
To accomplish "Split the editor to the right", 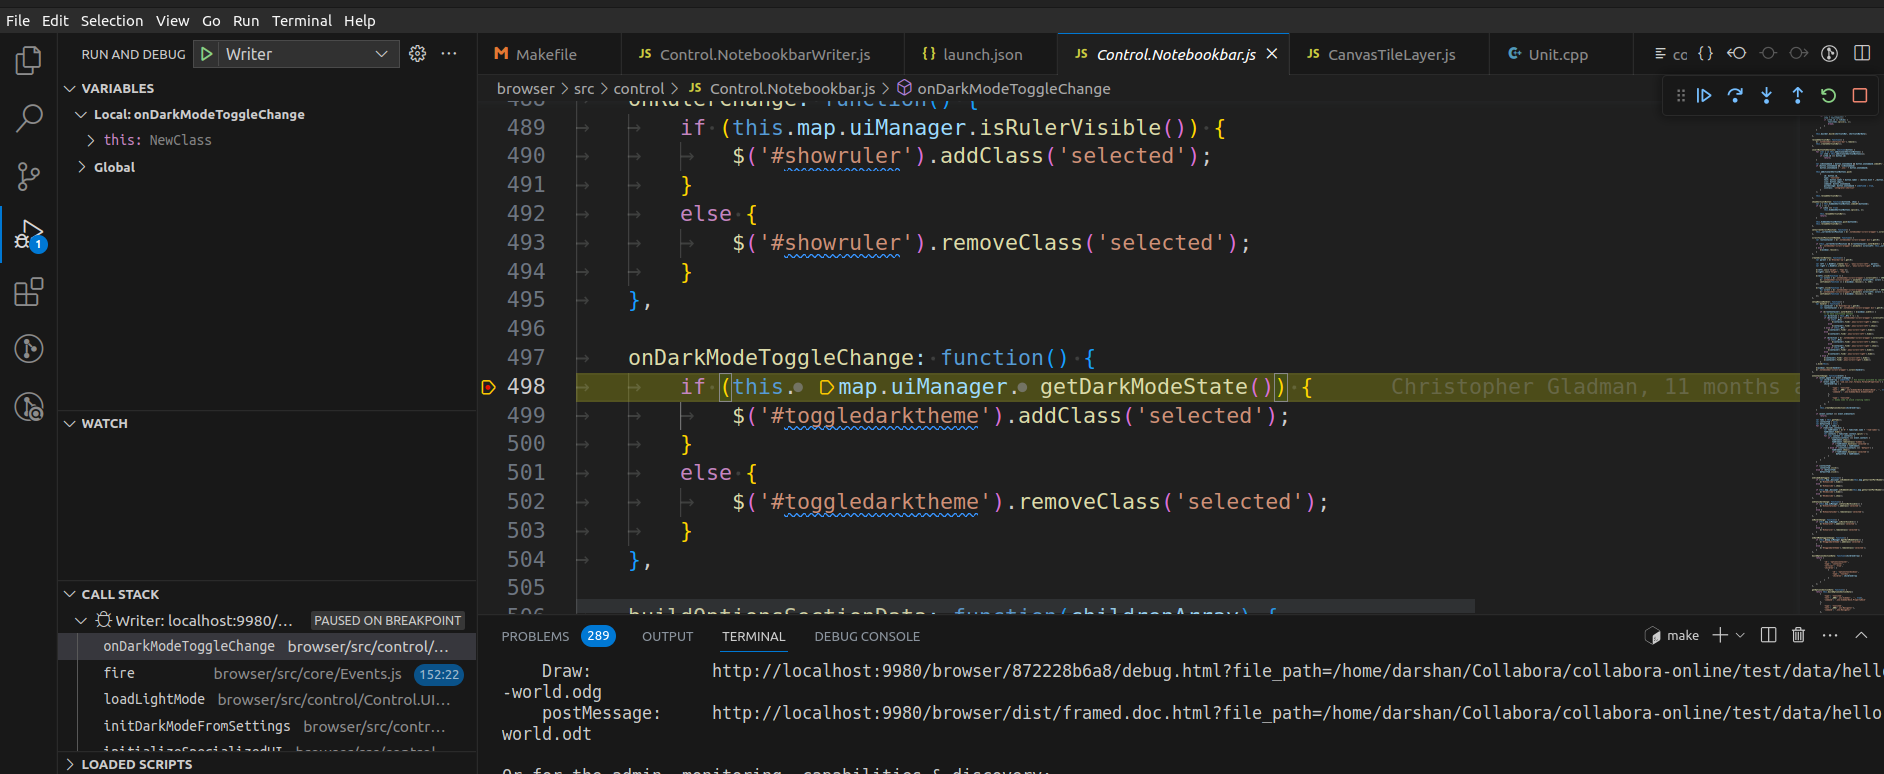I will [x=1862, y=54].
